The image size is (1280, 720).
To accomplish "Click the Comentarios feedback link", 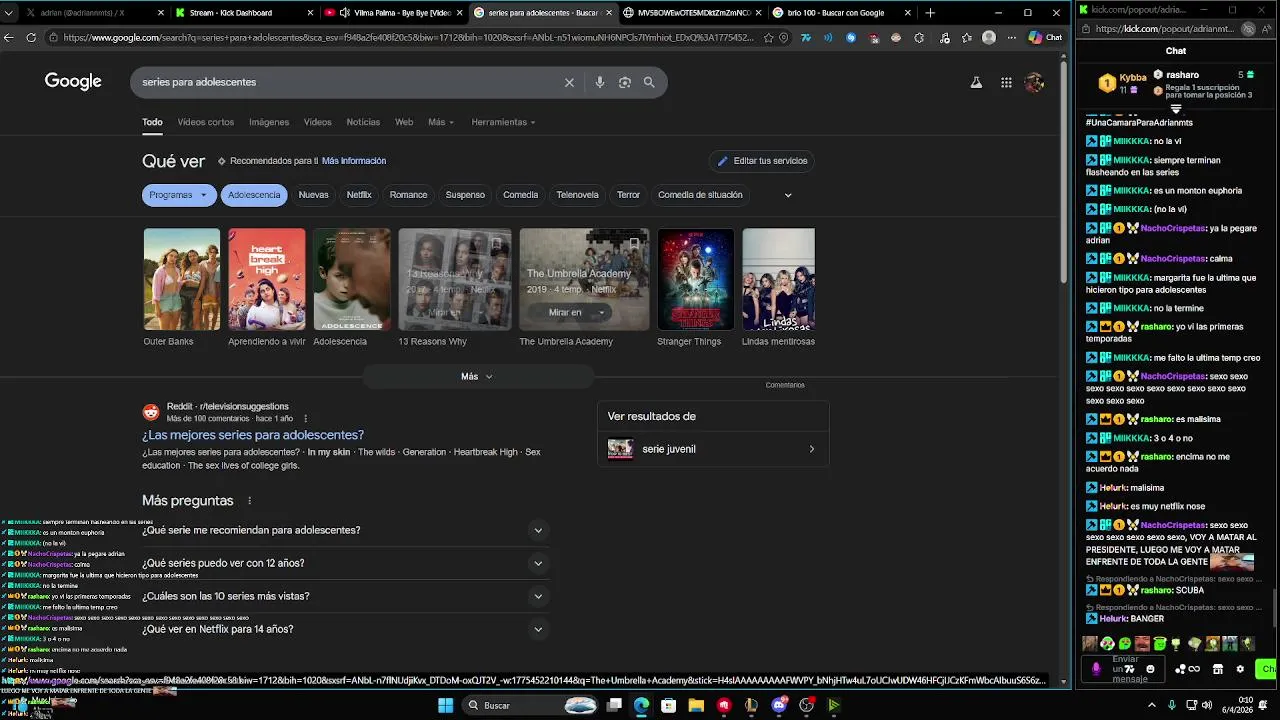I will [x=785, y=385].
